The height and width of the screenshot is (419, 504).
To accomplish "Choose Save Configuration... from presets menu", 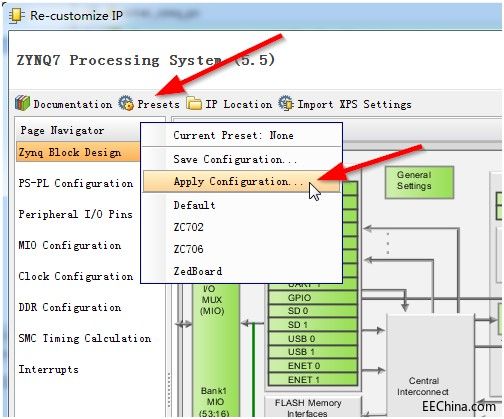I will click(242, 159).
